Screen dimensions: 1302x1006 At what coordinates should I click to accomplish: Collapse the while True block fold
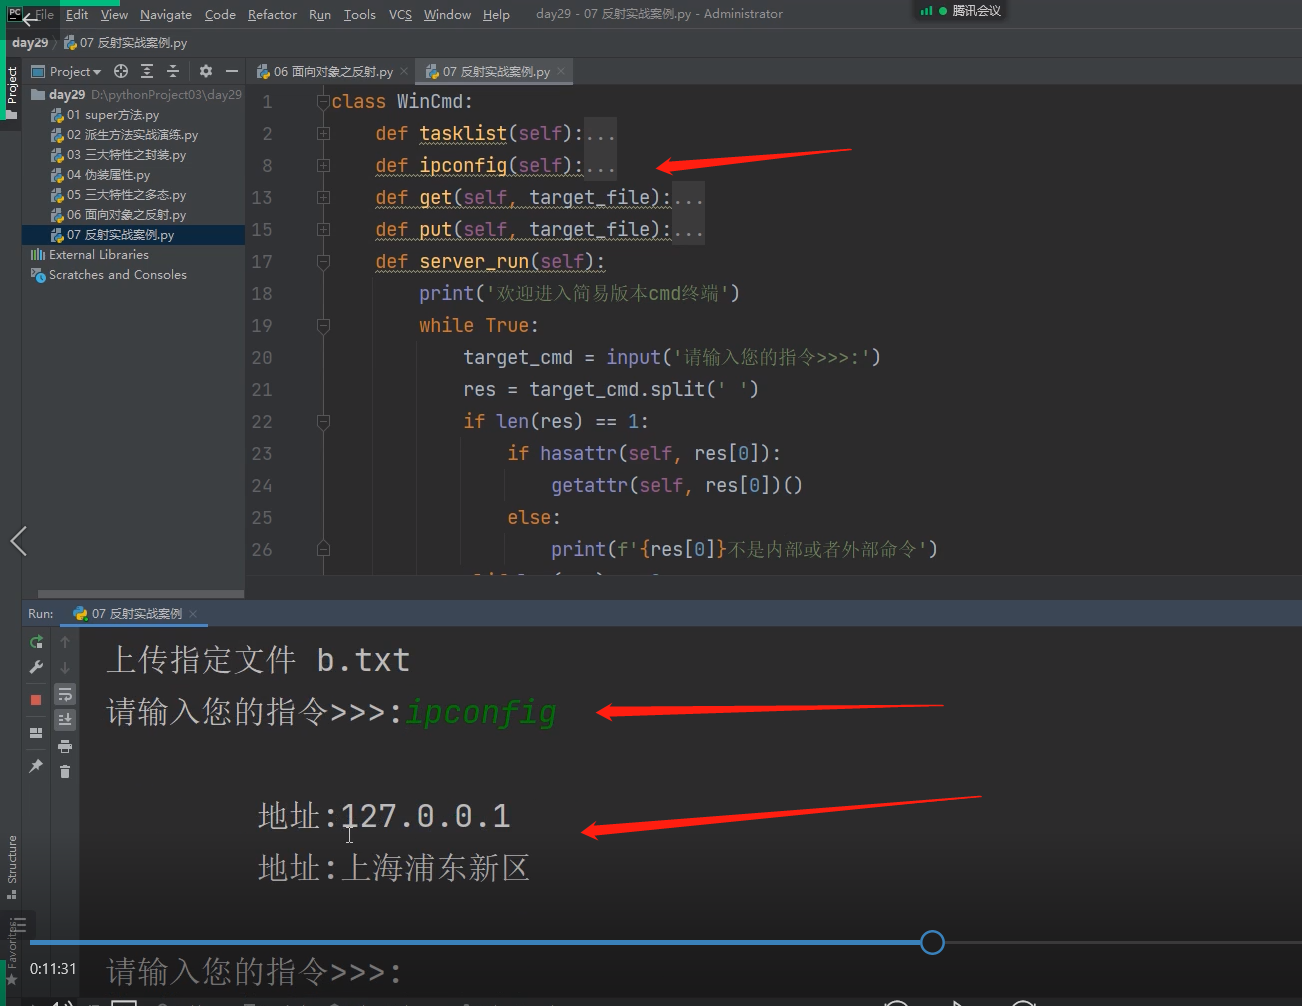[323, 326]
